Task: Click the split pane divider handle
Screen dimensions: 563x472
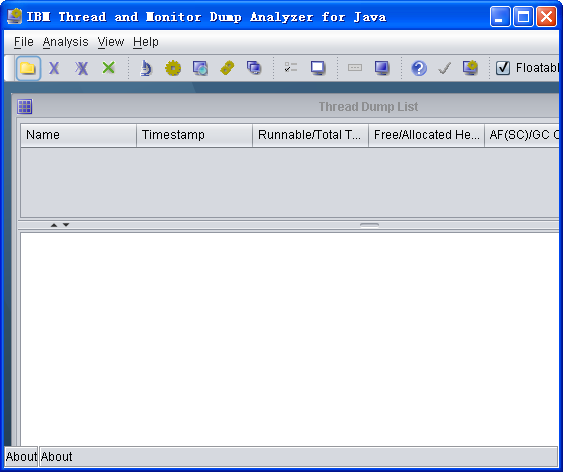Action: coord(369,225)
